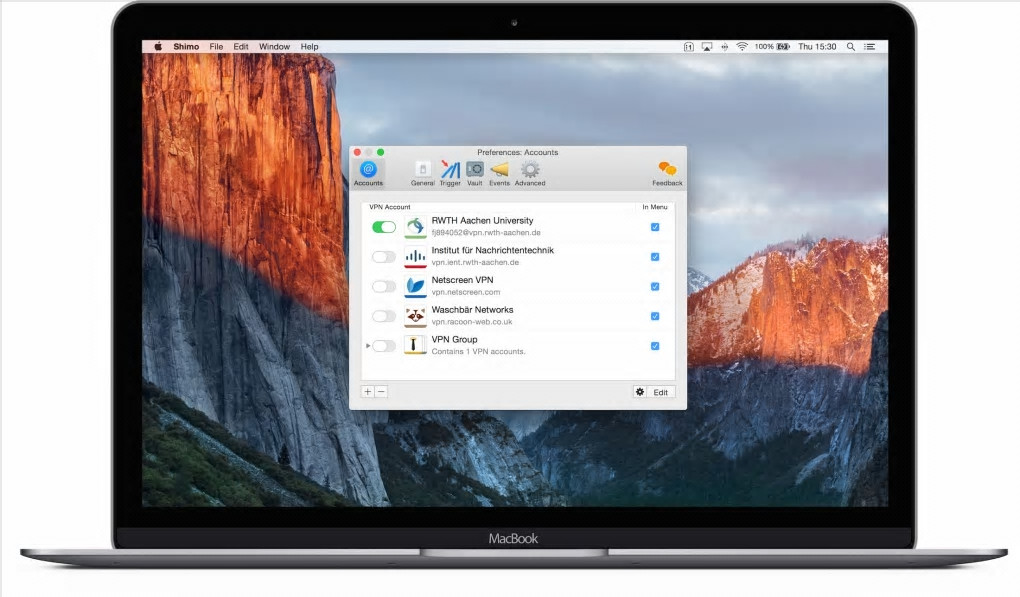Open the Advanced preferences gear
The image size is (1020, 597).
tap(530, 173)
